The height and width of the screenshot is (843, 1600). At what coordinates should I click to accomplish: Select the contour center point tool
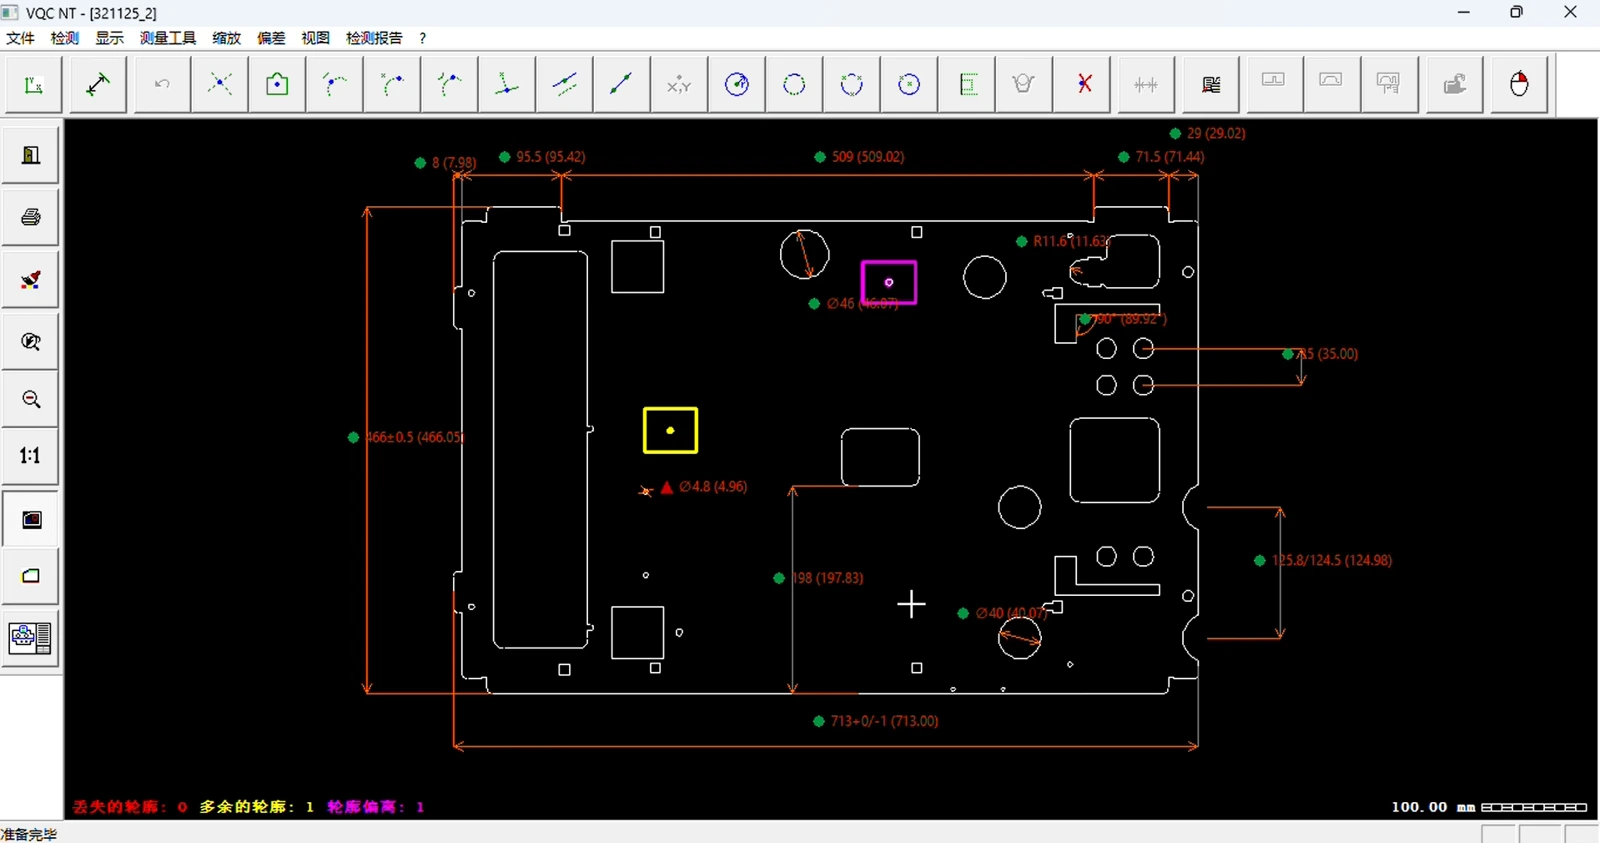277,84
